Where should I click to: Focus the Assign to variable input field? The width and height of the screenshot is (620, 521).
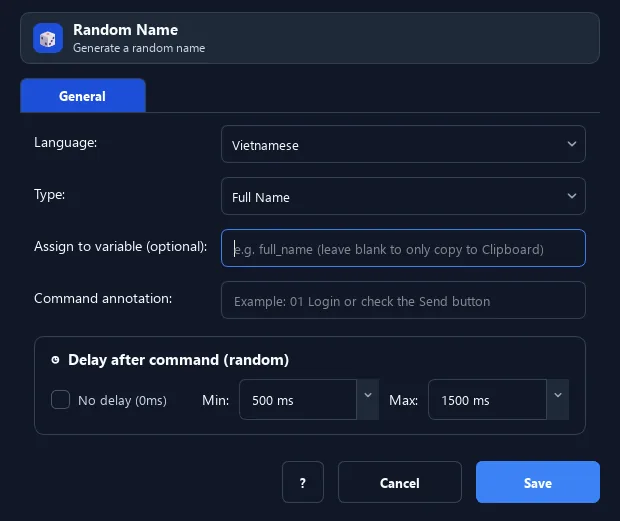[403, 248]
